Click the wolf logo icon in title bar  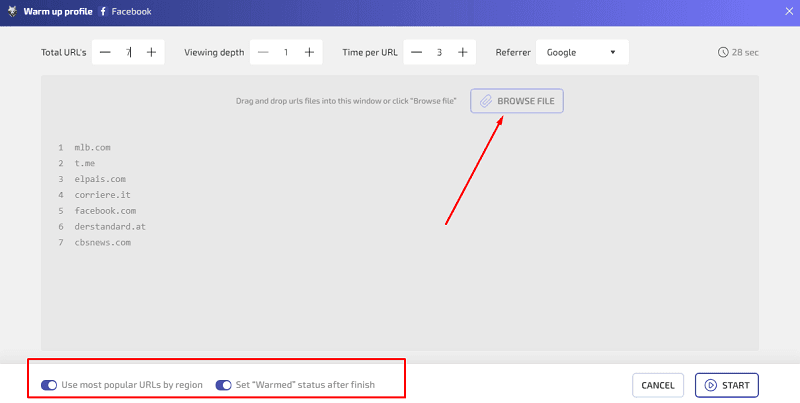(x=12, y=11)
